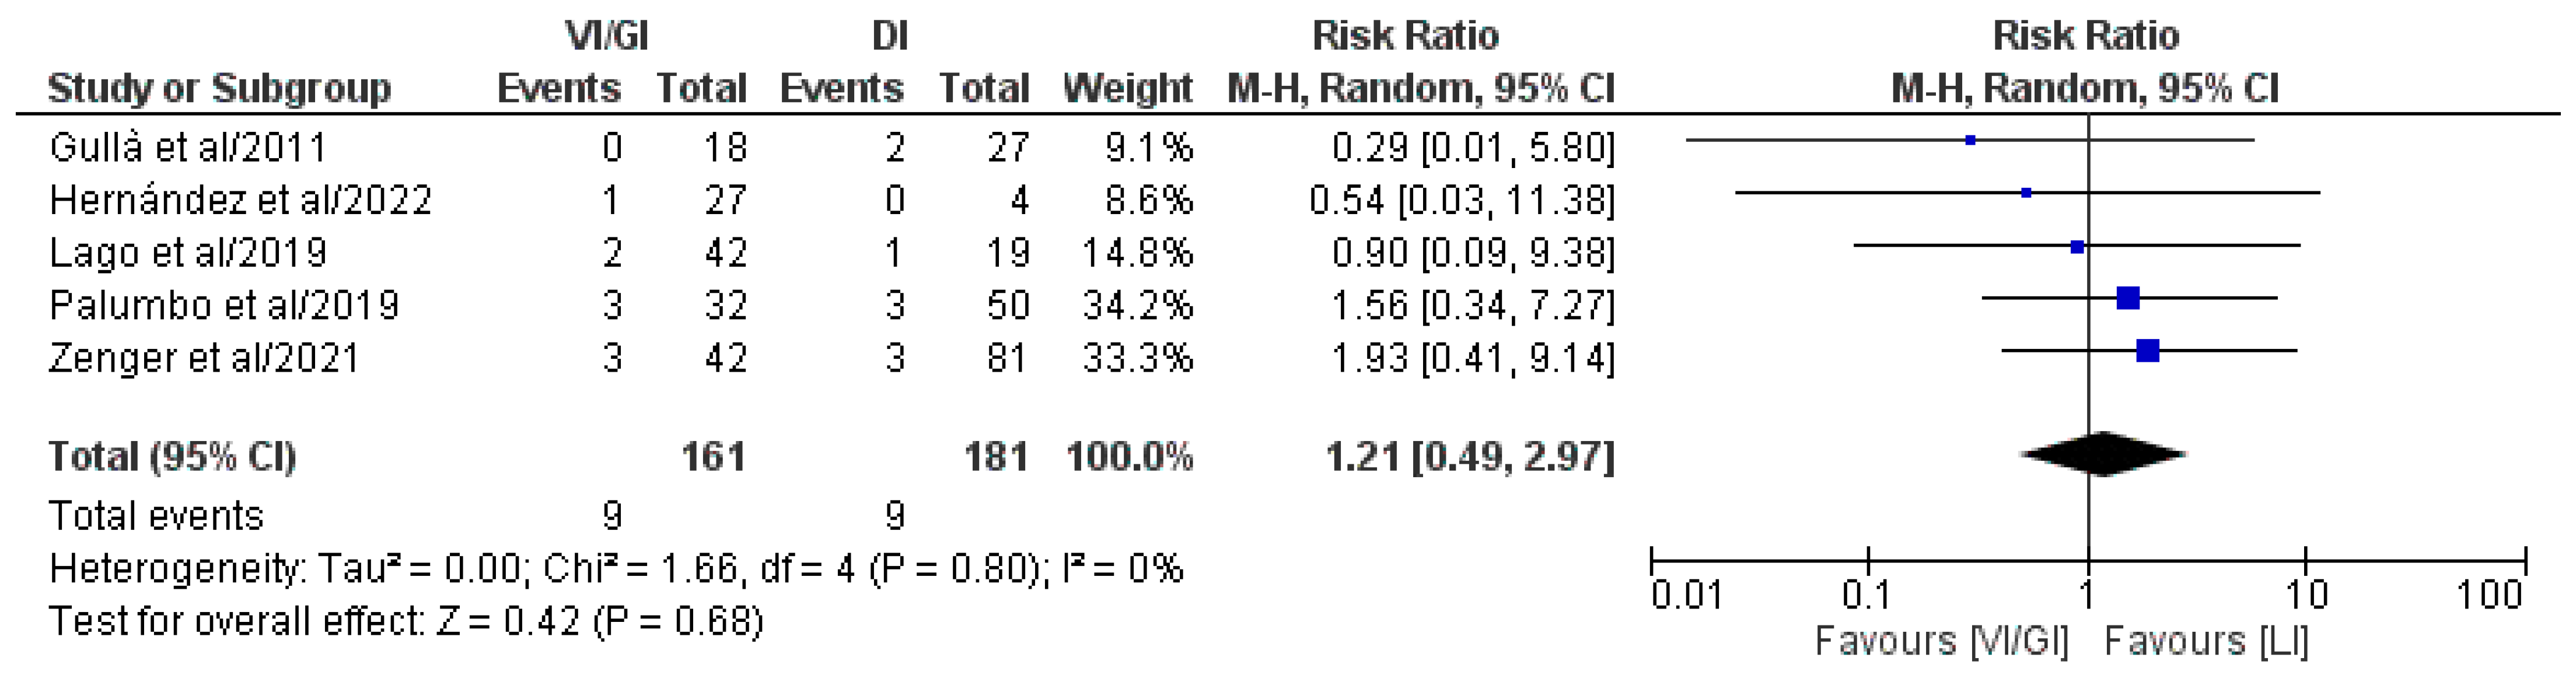Click the 0.01 tick label on the axis
The height and width of the screenshot is (675, 2576).
[x=1686, y=596]
